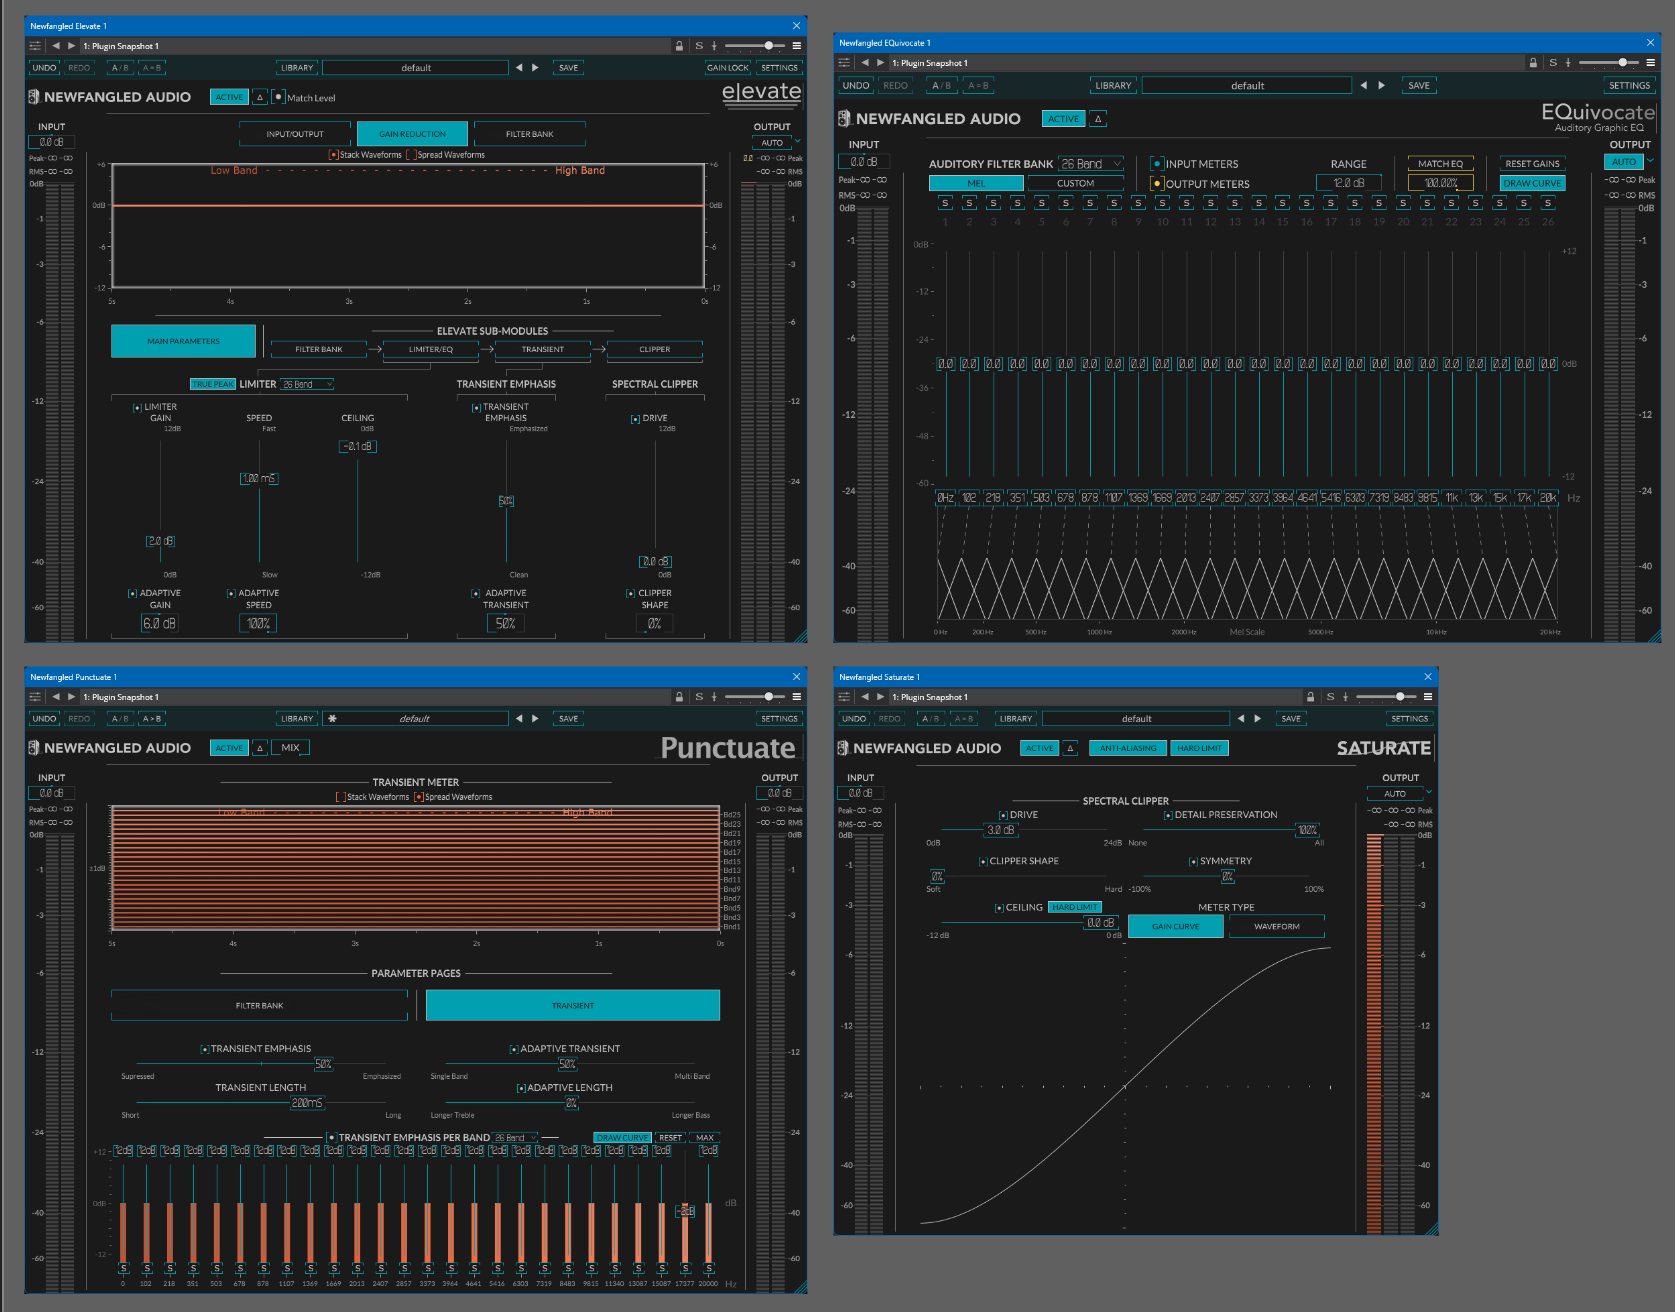Screen dimensions: 1675x1312
Task: Toggle INPUT METERS in EQuivocate
Action: [x=1157, y=164]
